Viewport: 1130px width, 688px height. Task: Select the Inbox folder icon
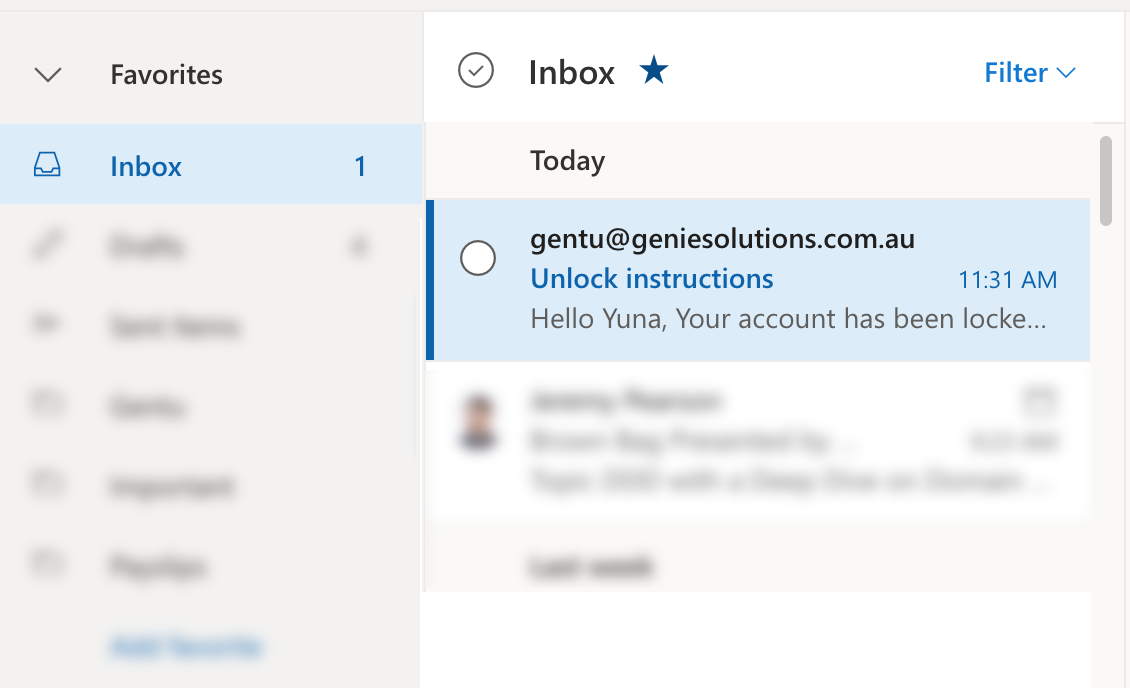(x=48, y=166)
